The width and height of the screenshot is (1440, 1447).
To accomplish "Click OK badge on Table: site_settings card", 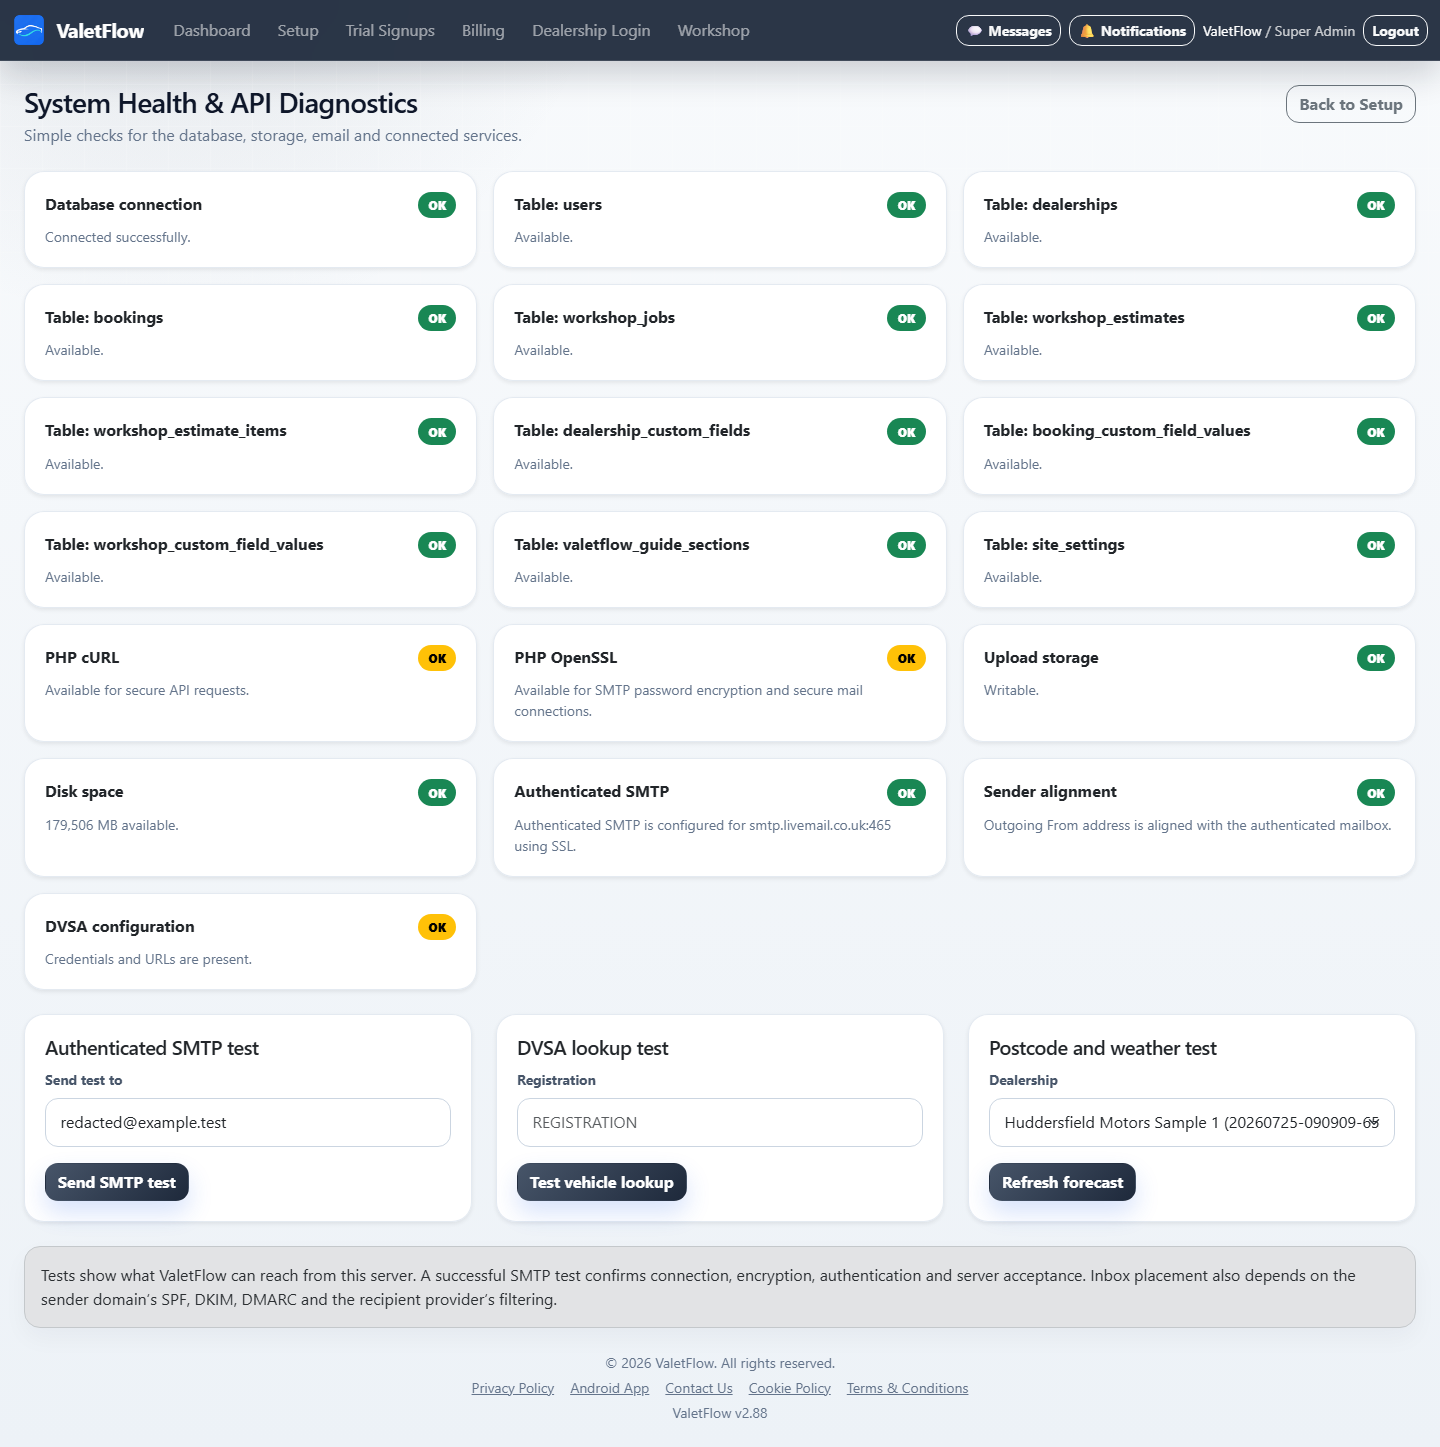I will [x=1376, y=545].
